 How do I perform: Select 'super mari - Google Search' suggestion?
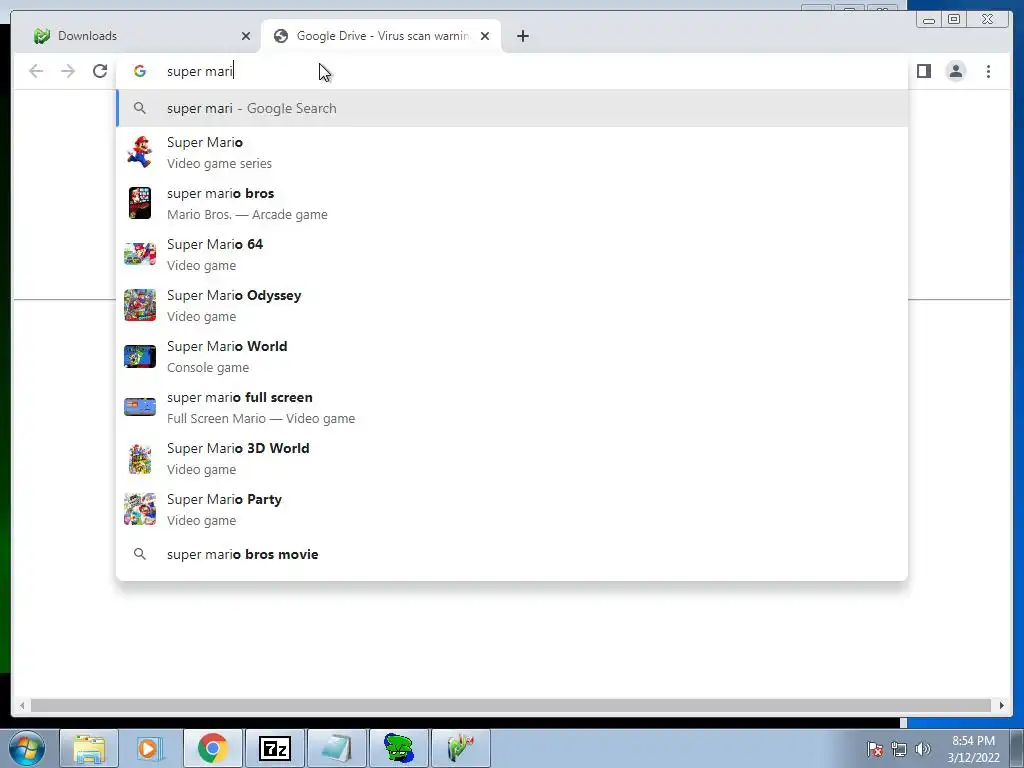point(512,108)
